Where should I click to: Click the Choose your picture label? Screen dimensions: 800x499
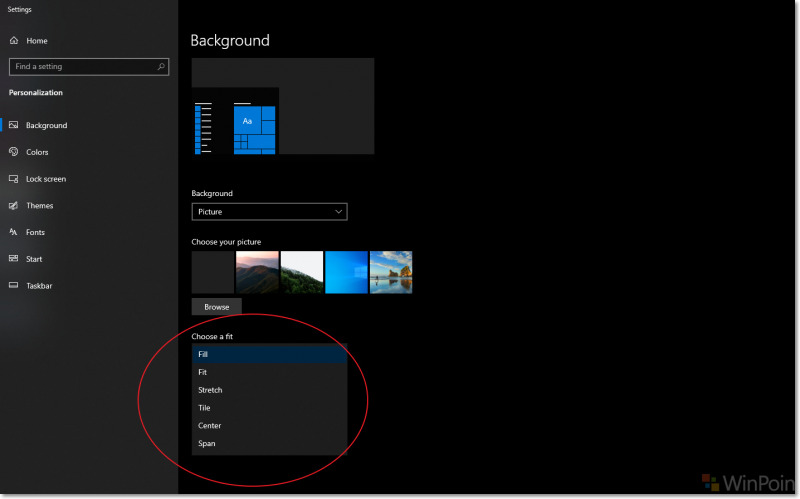226,242
